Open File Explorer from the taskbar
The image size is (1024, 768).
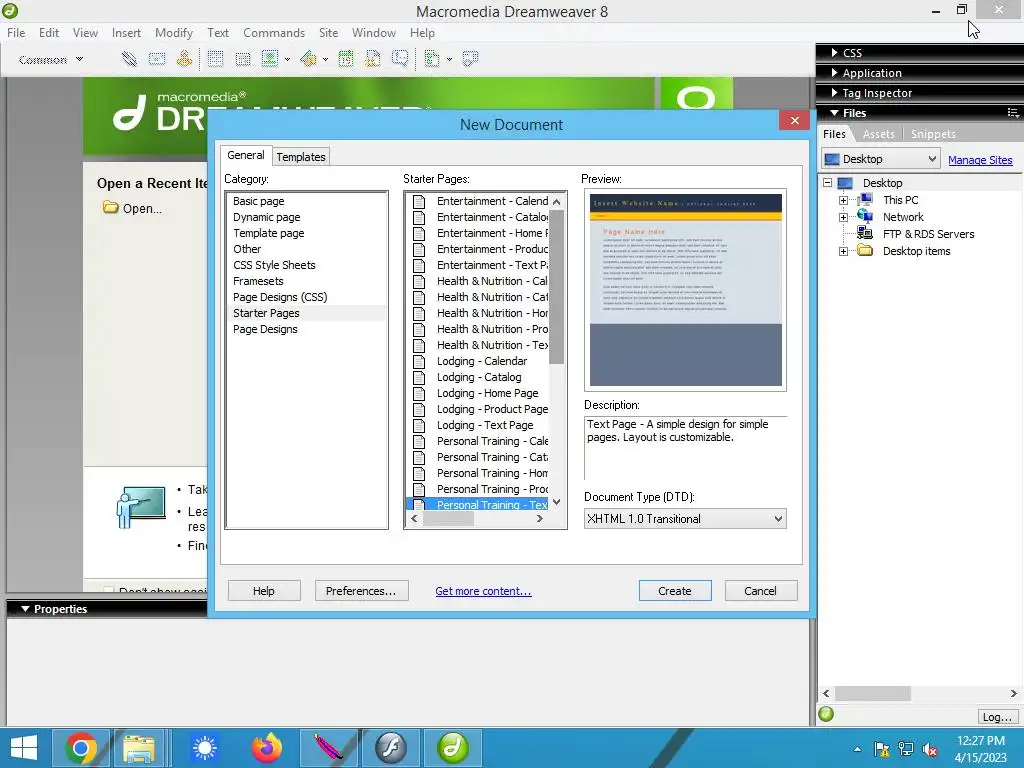139,748
